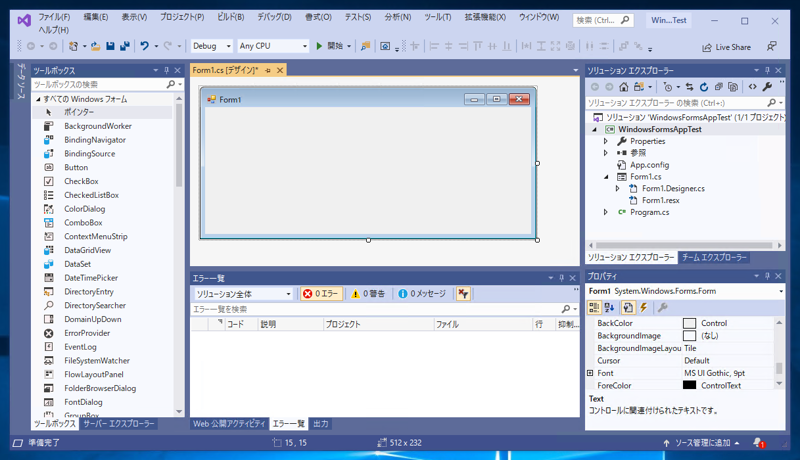Refresh Solution Explorer with the circular arrow
The height and width of the screenshot is (460, 800).
704,87
